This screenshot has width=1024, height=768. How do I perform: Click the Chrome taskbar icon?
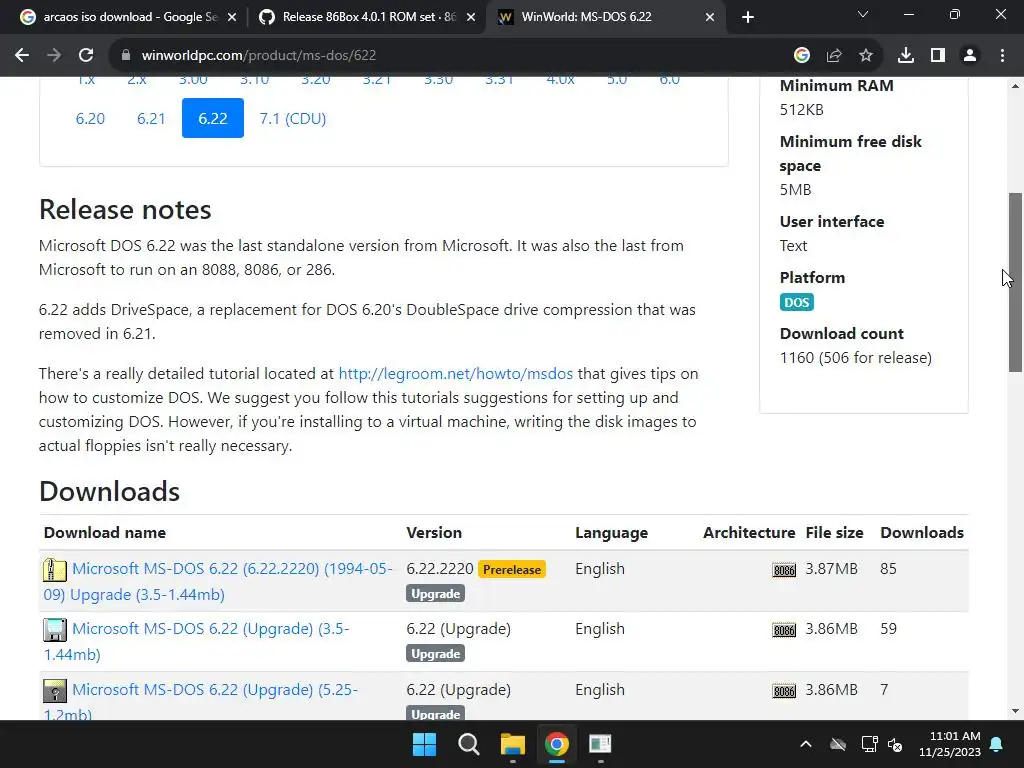(x=556, y=744)
